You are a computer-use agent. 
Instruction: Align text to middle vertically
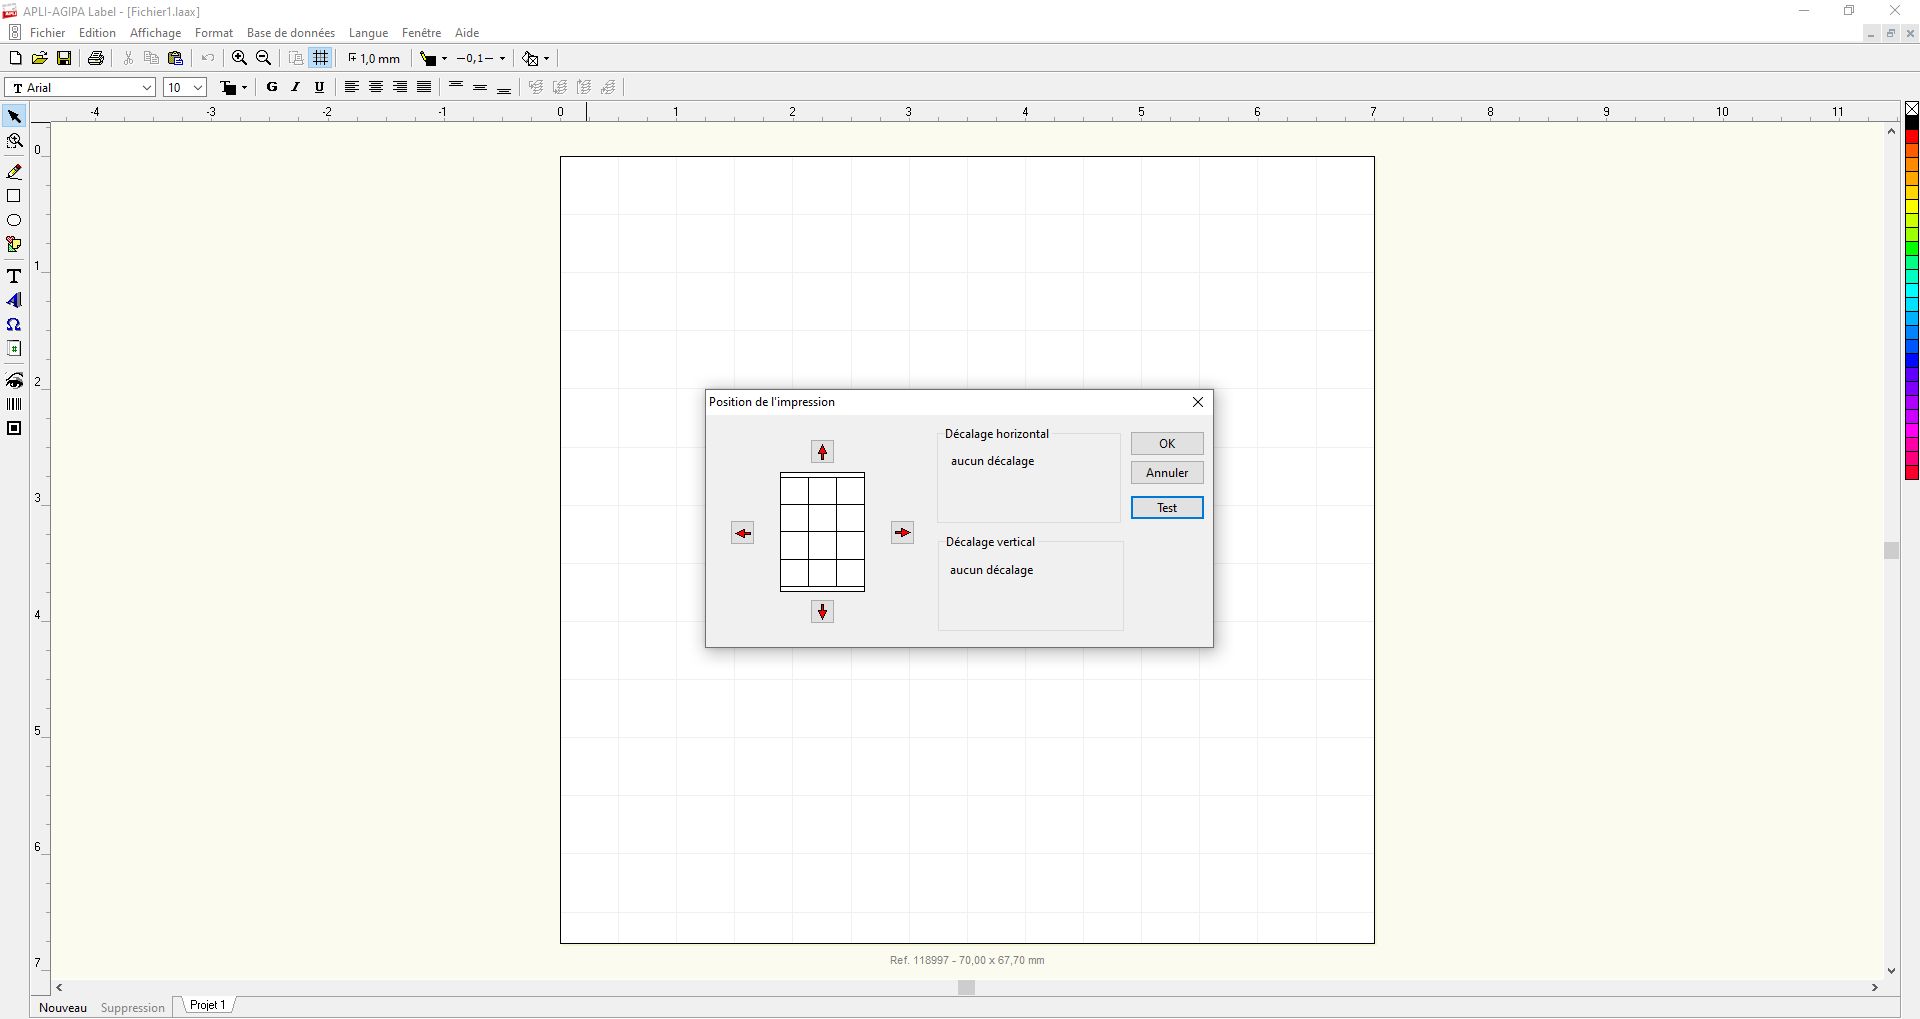(480, 87)
